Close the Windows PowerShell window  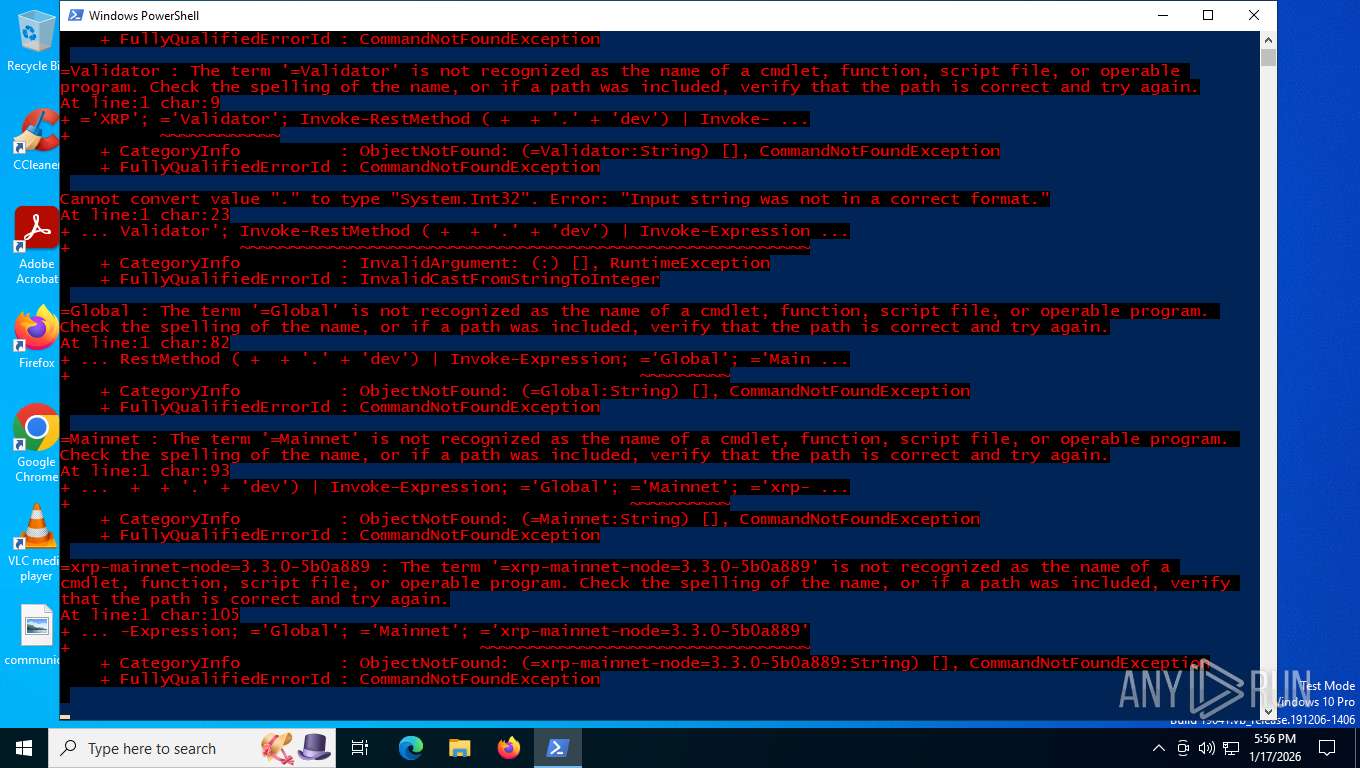point(1253,15)
